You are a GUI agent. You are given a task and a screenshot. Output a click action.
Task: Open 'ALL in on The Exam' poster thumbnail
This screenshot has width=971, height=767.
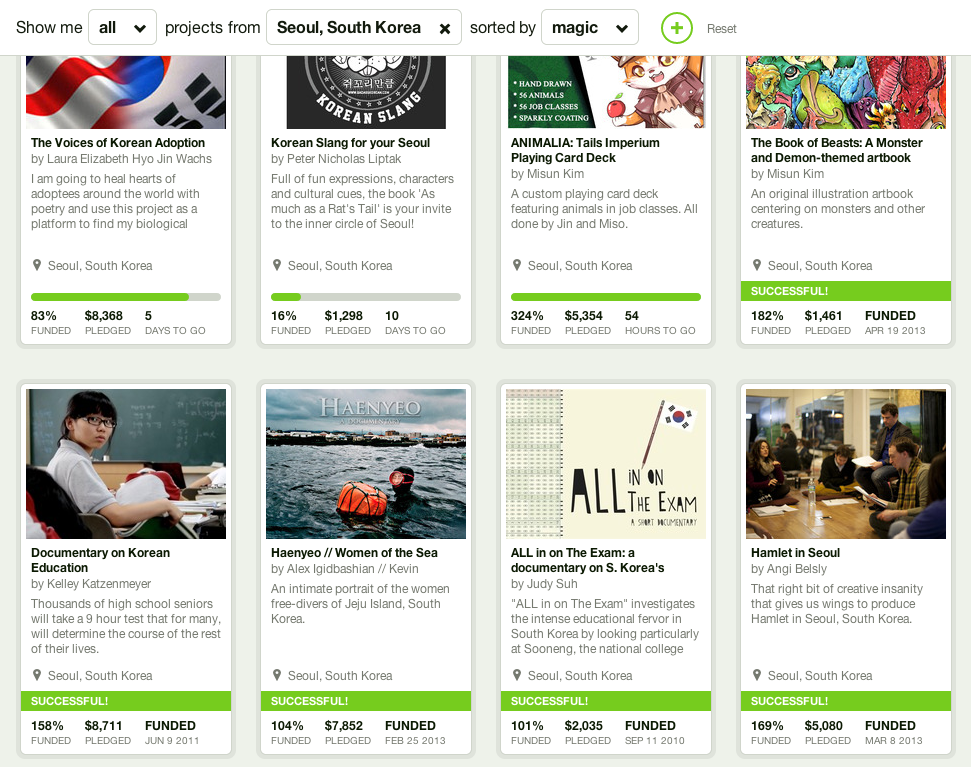click(x=606, y=464)
